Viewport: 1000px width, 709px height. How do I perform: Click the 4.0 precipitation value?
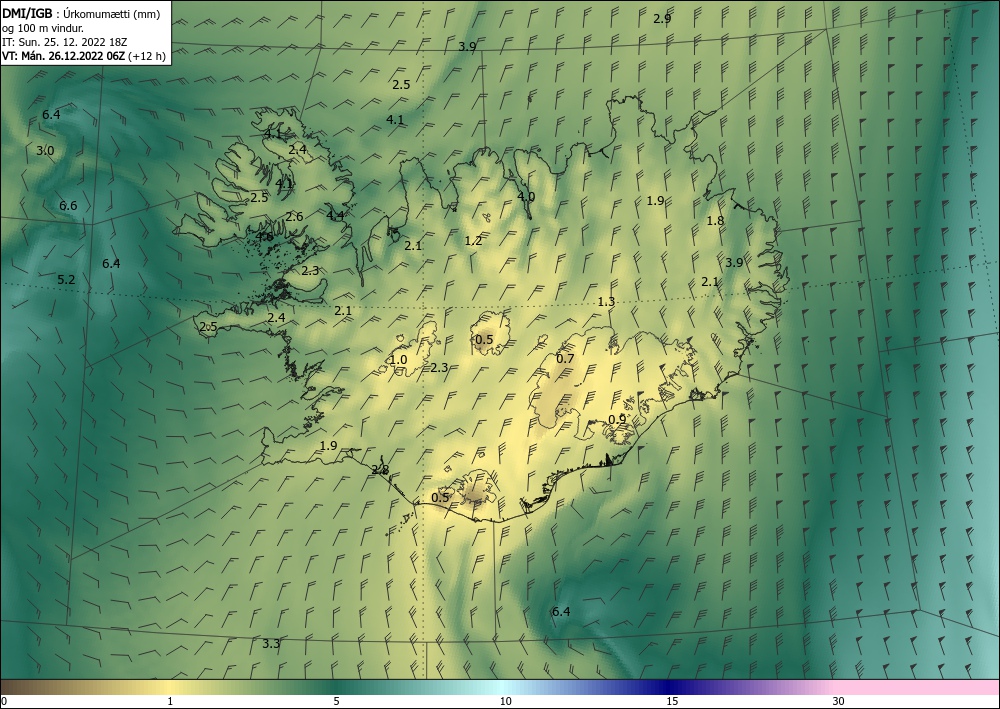526,197
